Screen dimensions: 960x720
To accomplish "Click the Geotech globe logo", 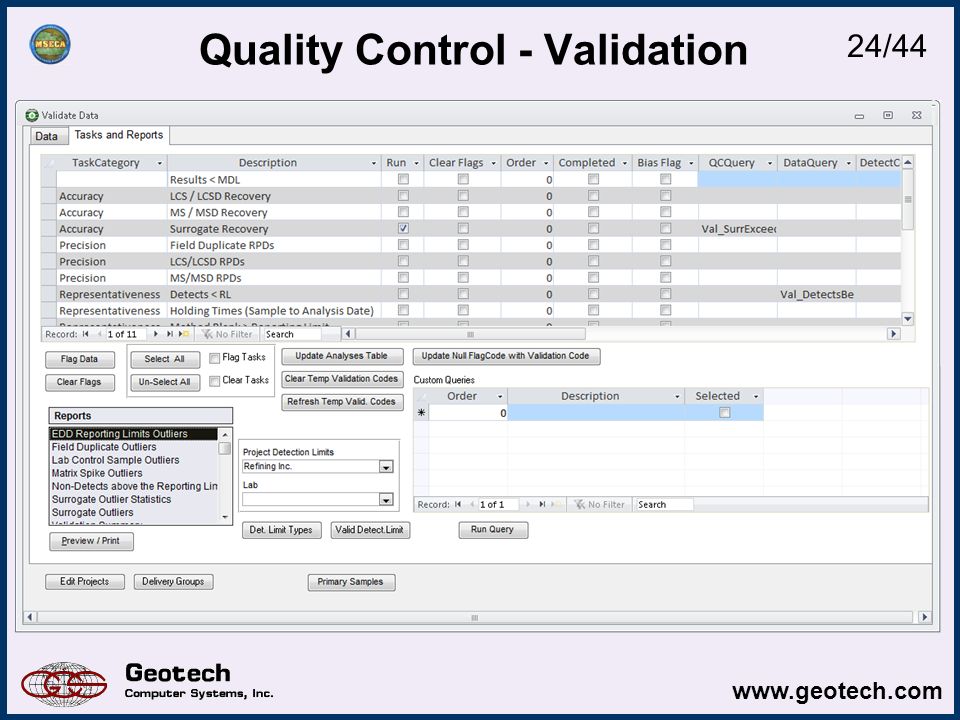I will (64, 684).
